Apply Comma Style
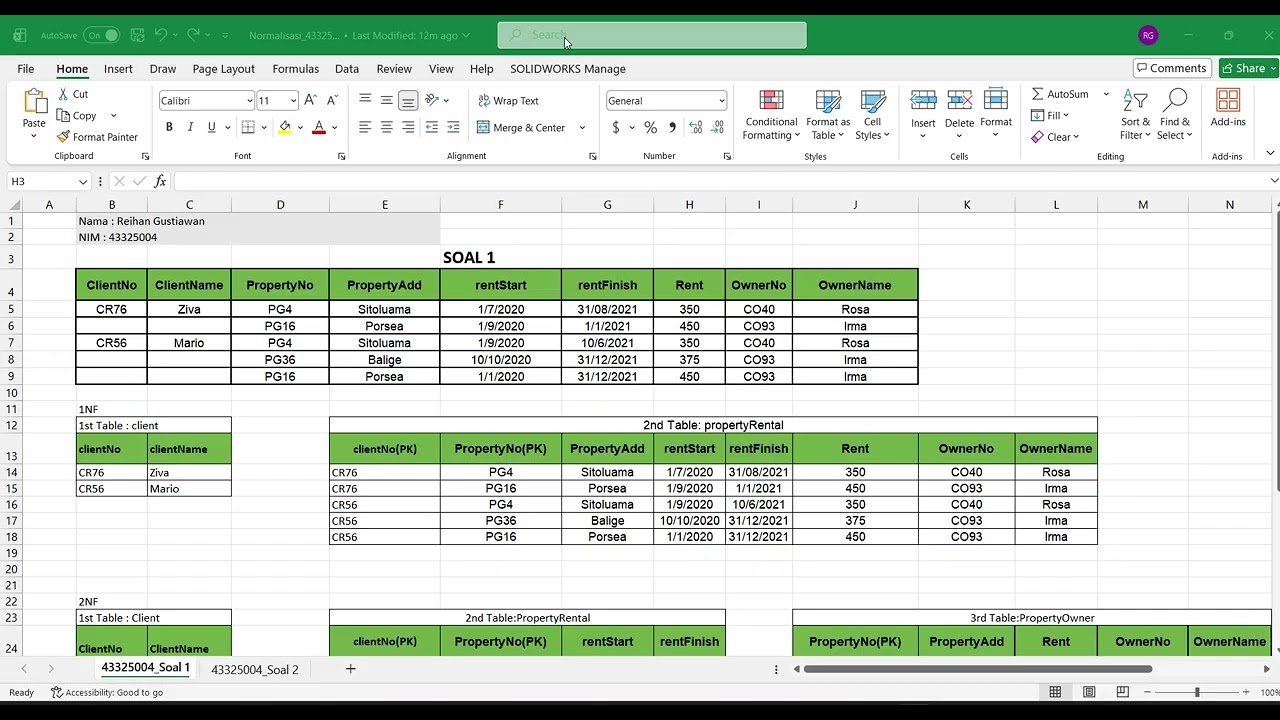Image resolution: width=1280 pixels, height=720 pixels. tap(672, 127)
